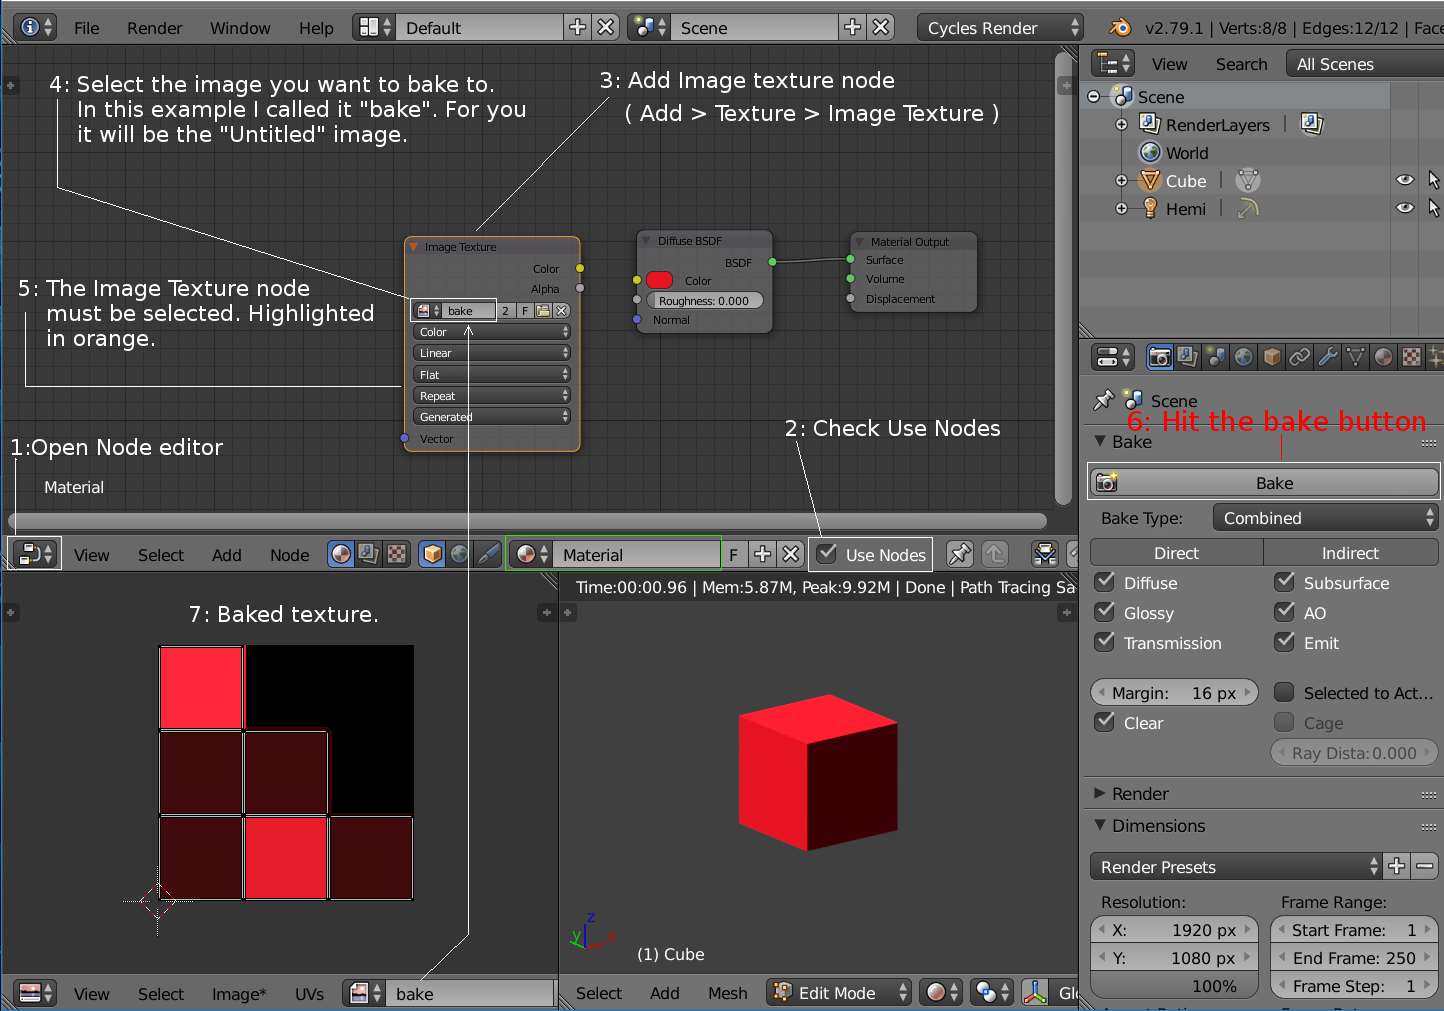The width and height of the screenshot is (1444, 1011).
Task: Click the Roughness 0.000 slider on Diffuse BSDF
Action: click(704, 300)
